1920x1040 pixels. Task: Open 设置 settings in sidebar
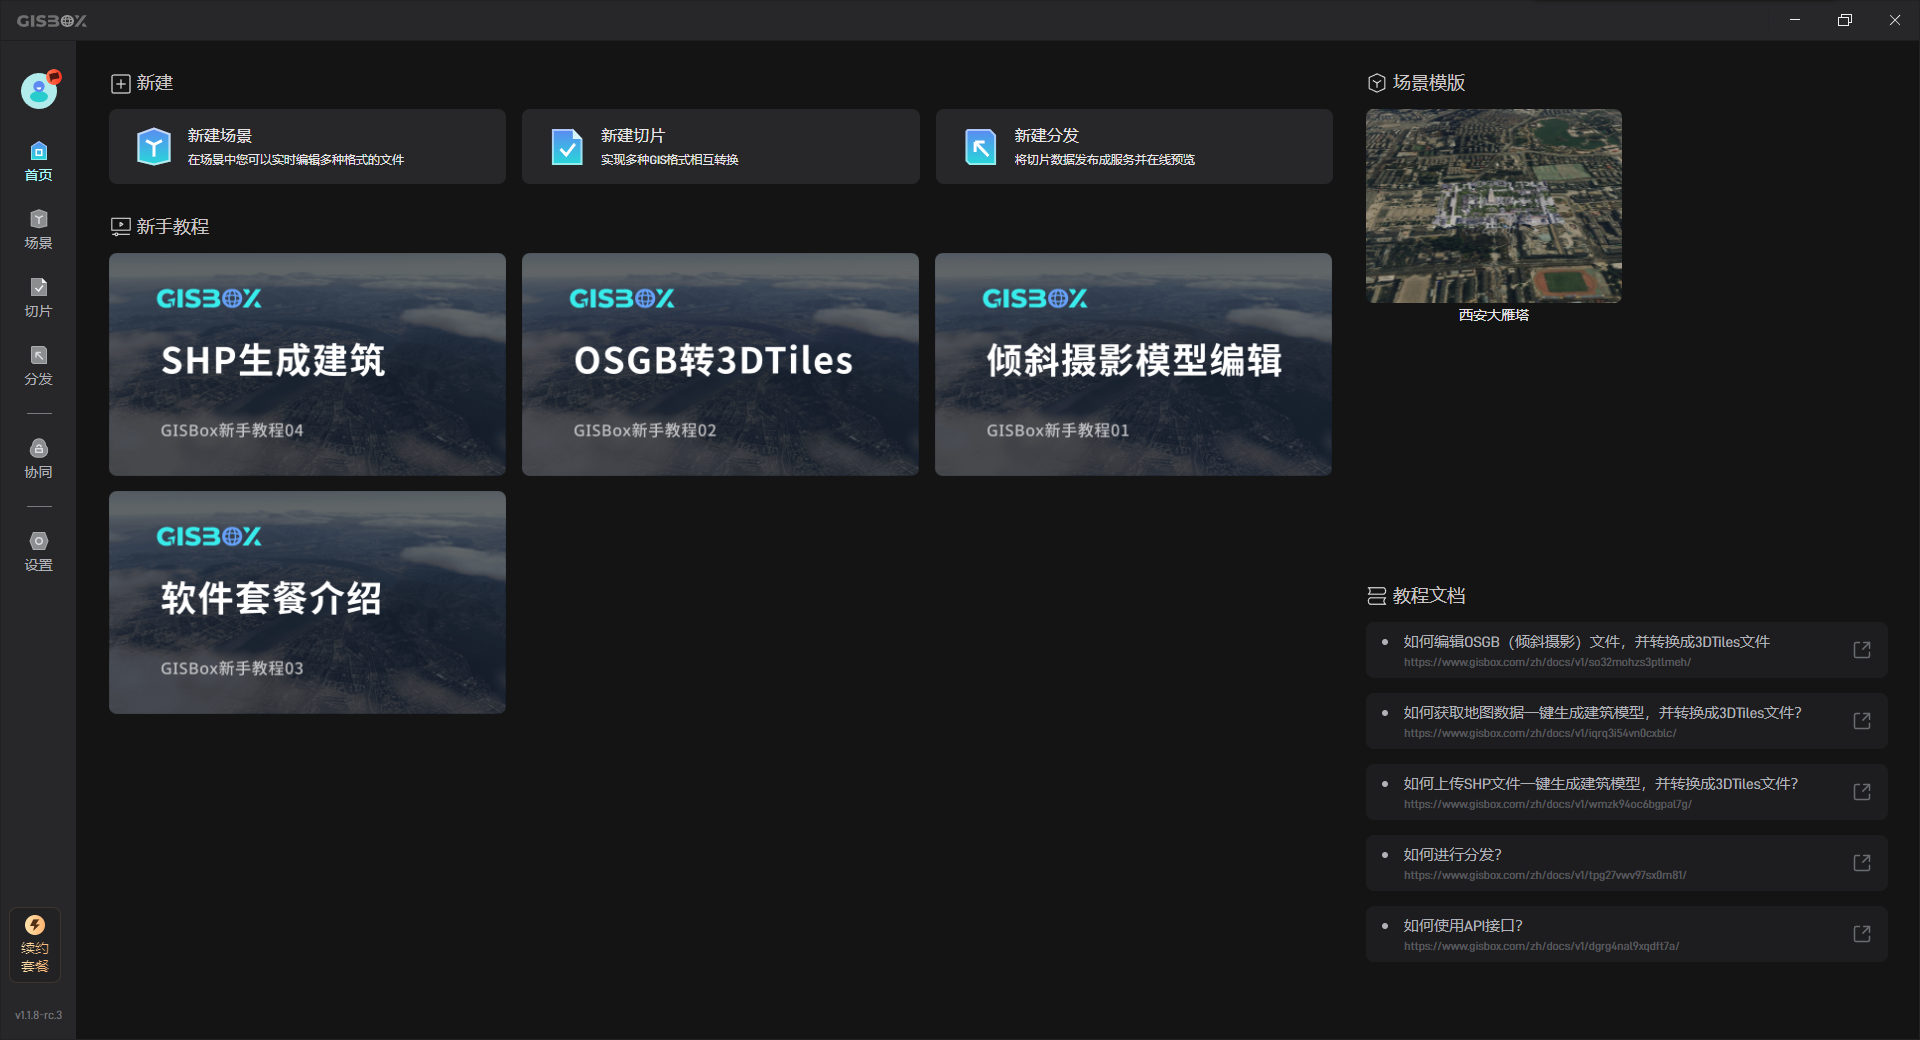tap(38, 552)
